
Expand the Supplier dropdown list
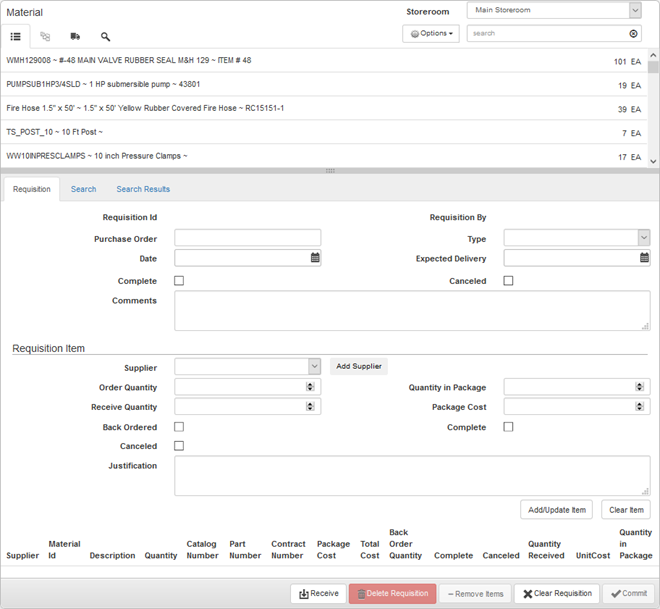pos(314,367)
